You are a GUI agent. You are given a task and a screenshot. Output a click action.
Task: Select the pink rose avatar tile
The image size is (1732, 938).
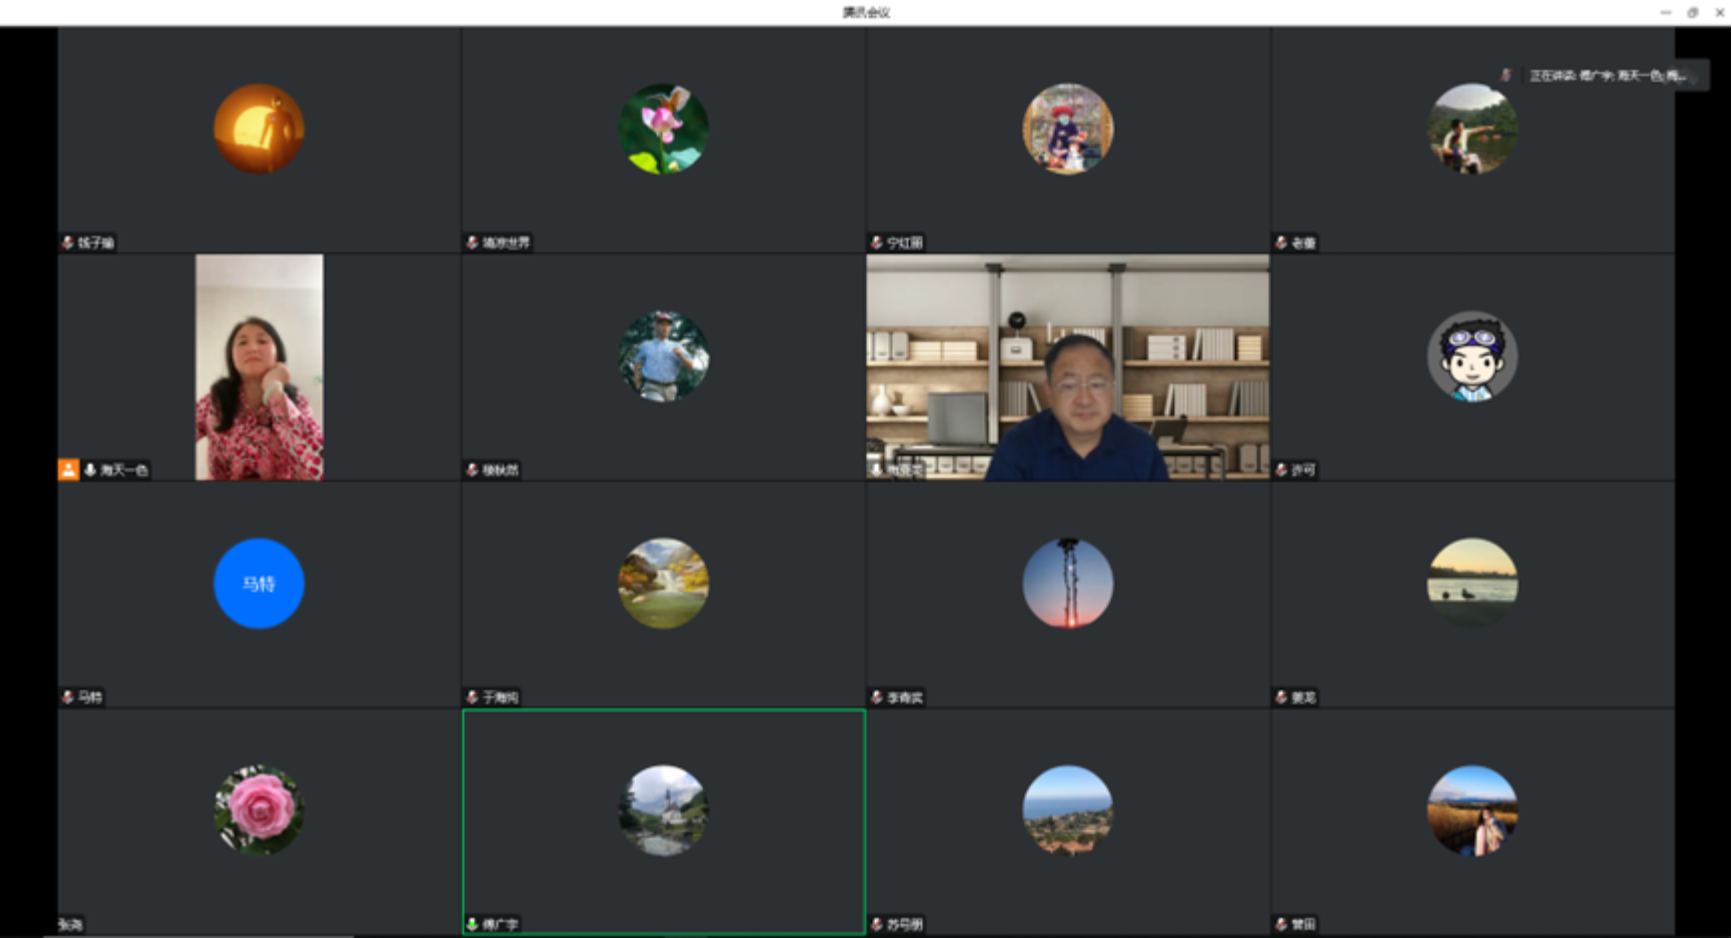coord(259,810)
